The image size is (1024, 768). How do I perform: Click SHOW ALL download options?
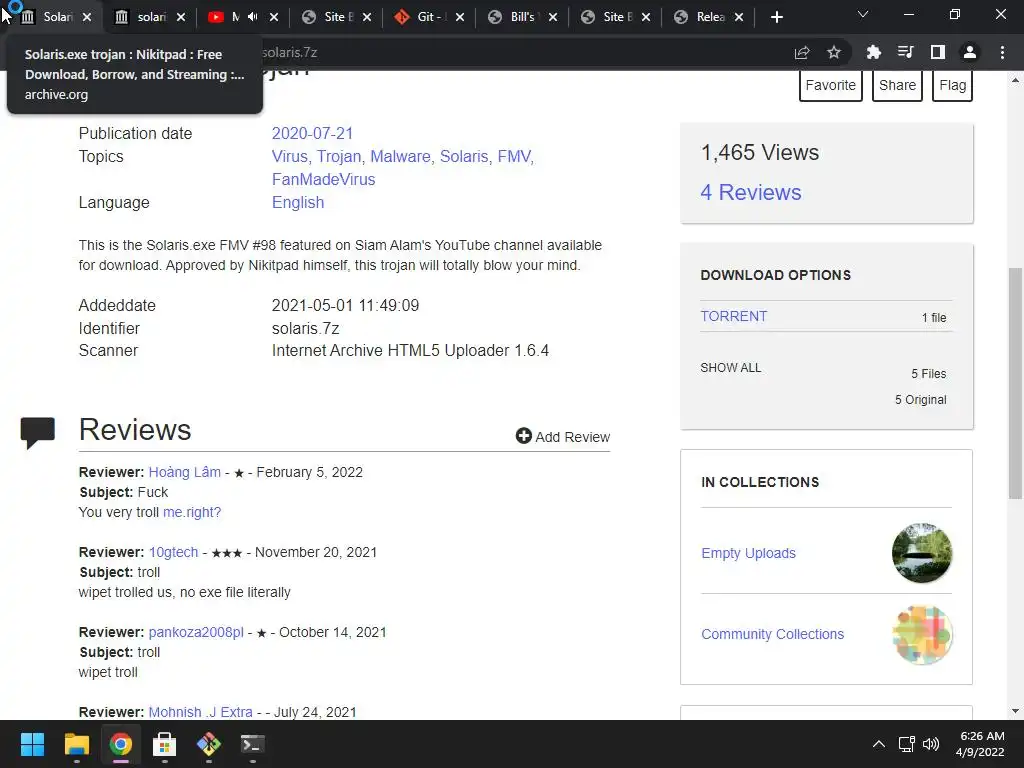730,368
